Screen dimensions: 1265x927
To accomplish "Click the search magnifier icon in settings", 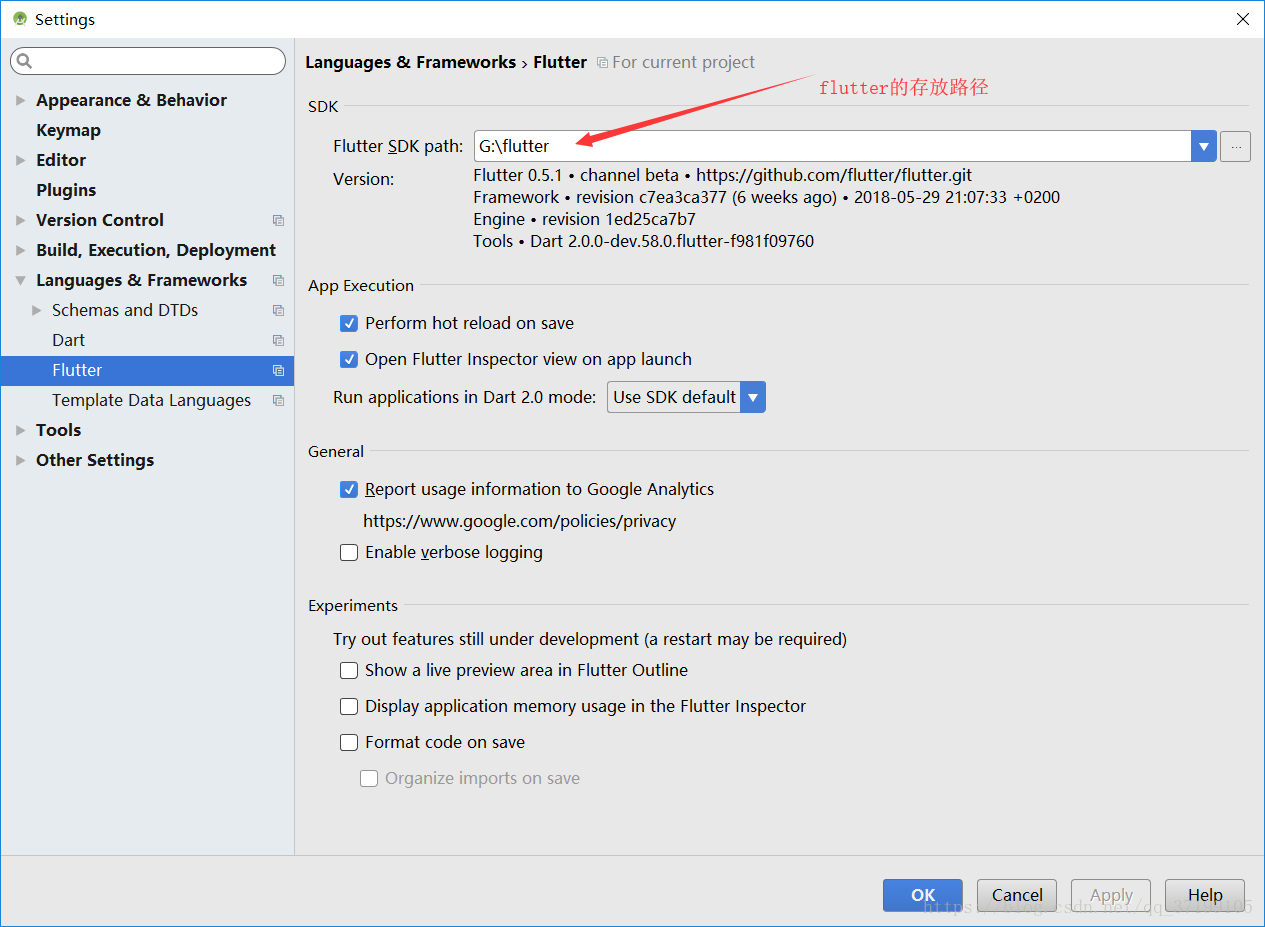I will click(24, 62).
